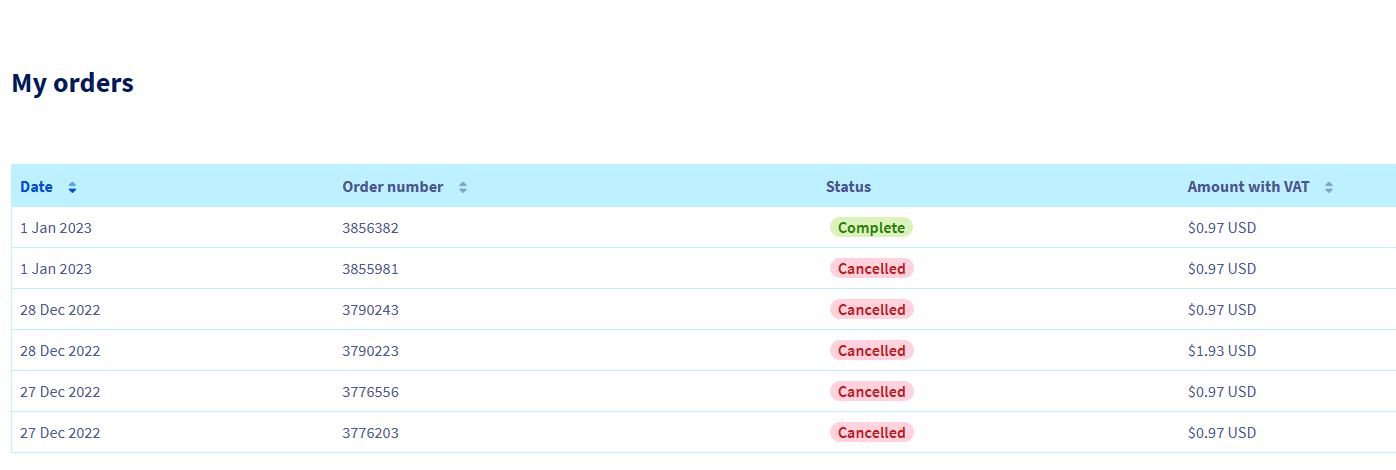
Task: Click the green Complete status badge
Action: [871, 228]
